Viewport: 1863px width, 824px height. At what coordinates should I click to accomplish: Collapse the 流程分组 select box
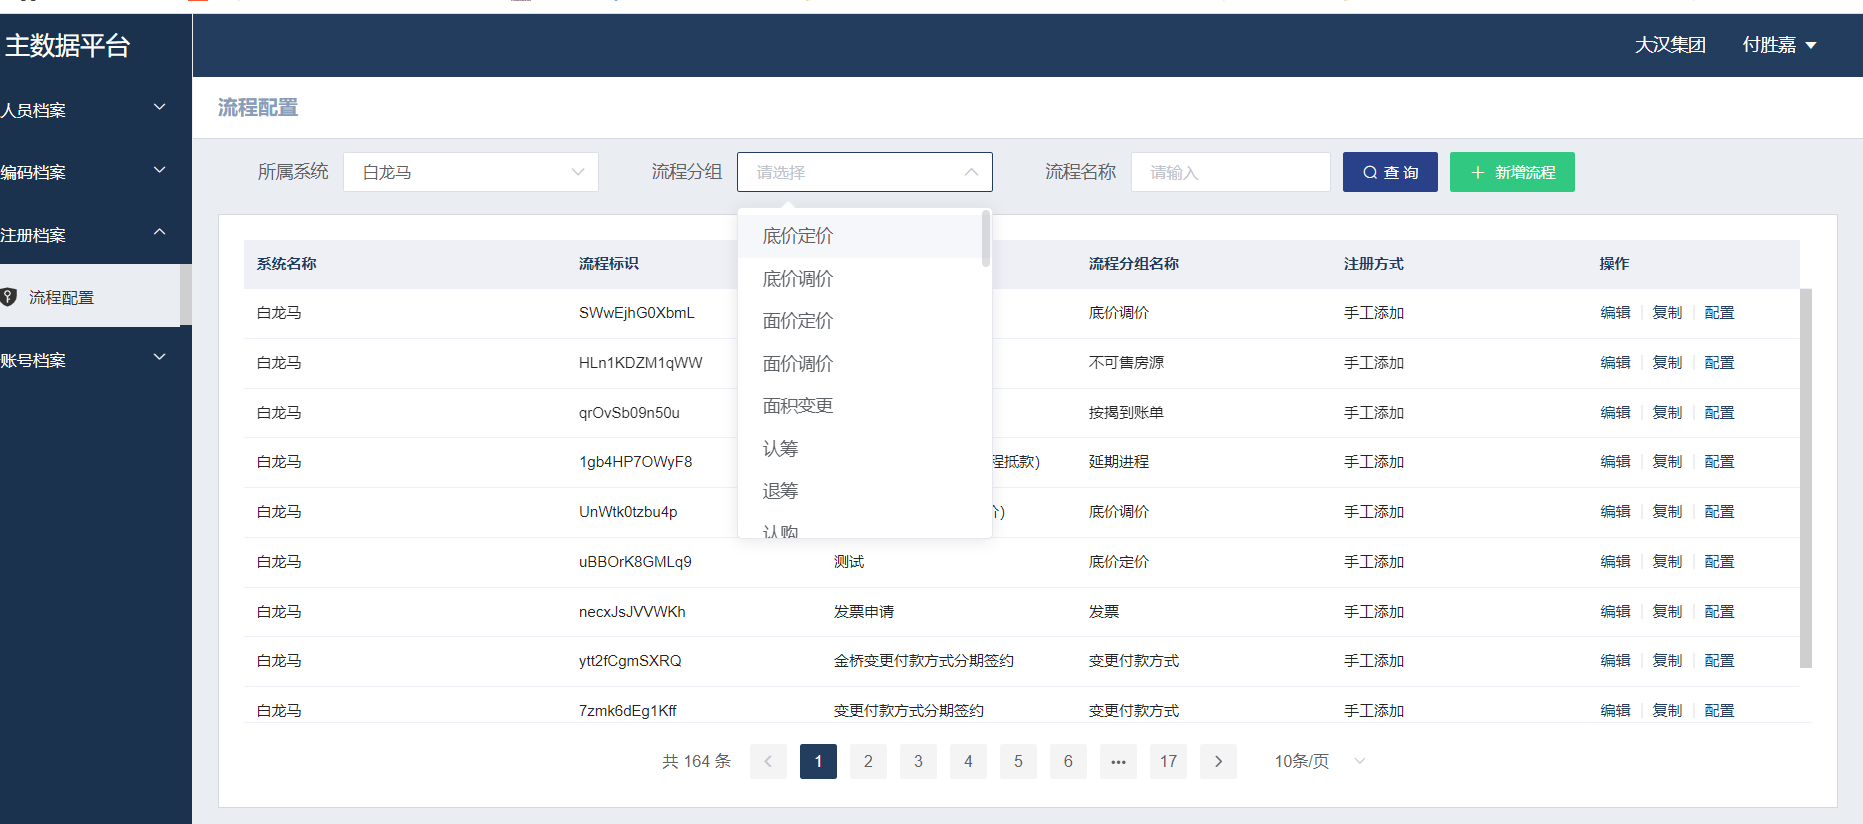tap(865, 172)
